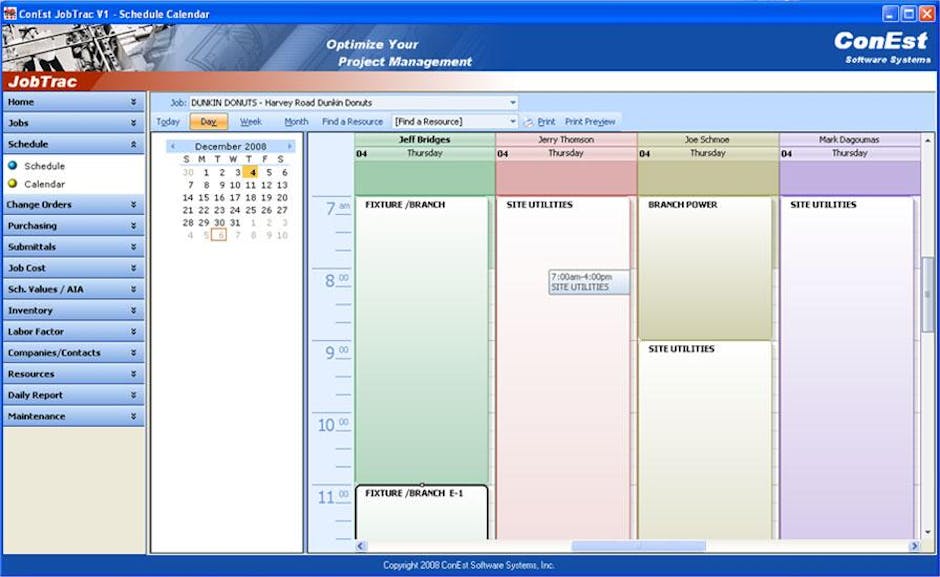Switch to the Week view
Viewport: 940px width, 577px height.
(250, 120)
